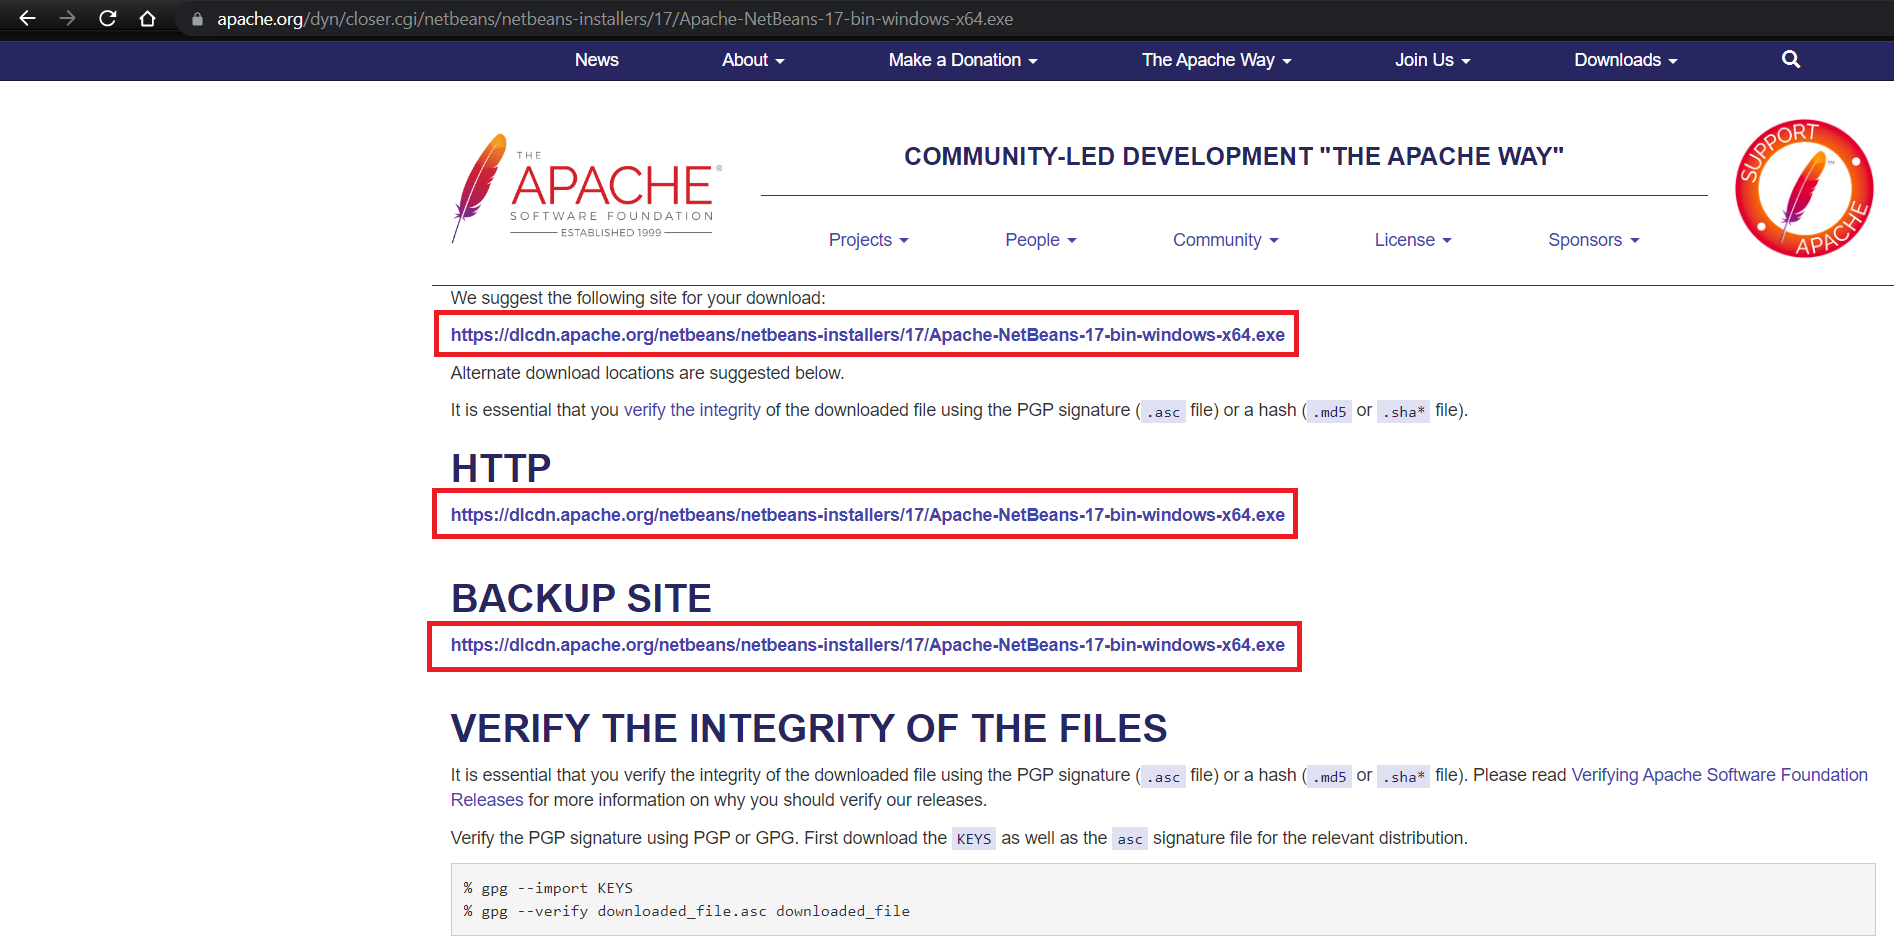
Task: Click the Backup Site download link
Action: [867, 645]
